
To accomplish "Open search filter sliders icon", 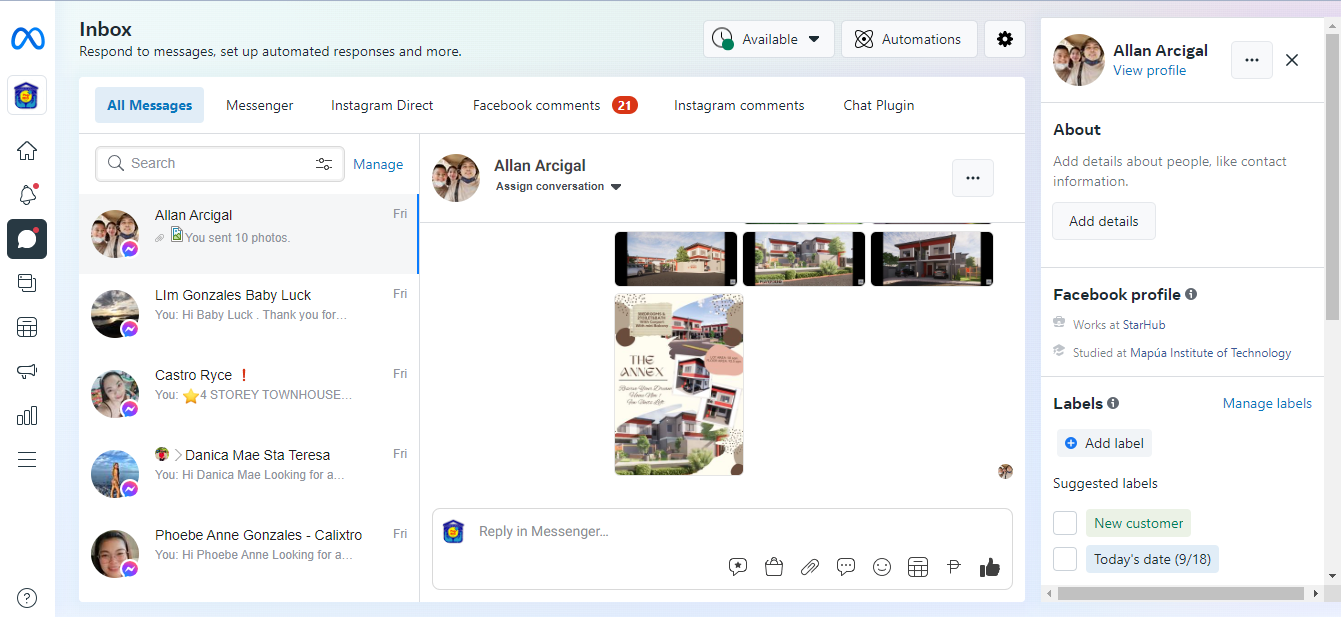I will coord(324,164).
